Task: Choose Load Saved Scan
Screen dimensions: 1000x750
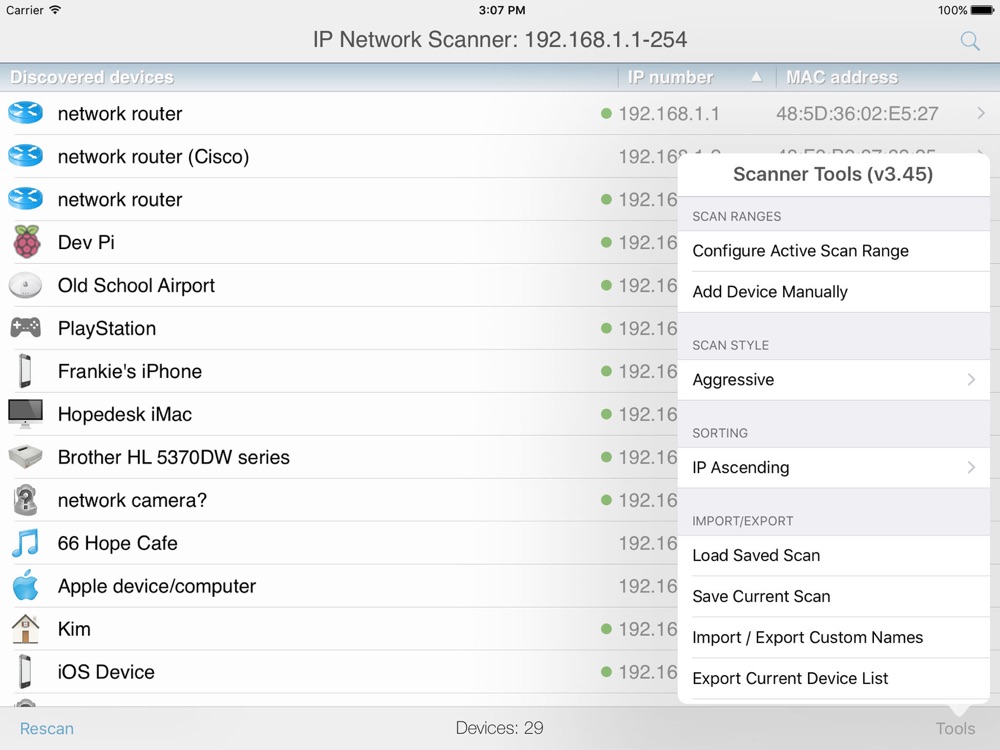Action: point(833,555)
